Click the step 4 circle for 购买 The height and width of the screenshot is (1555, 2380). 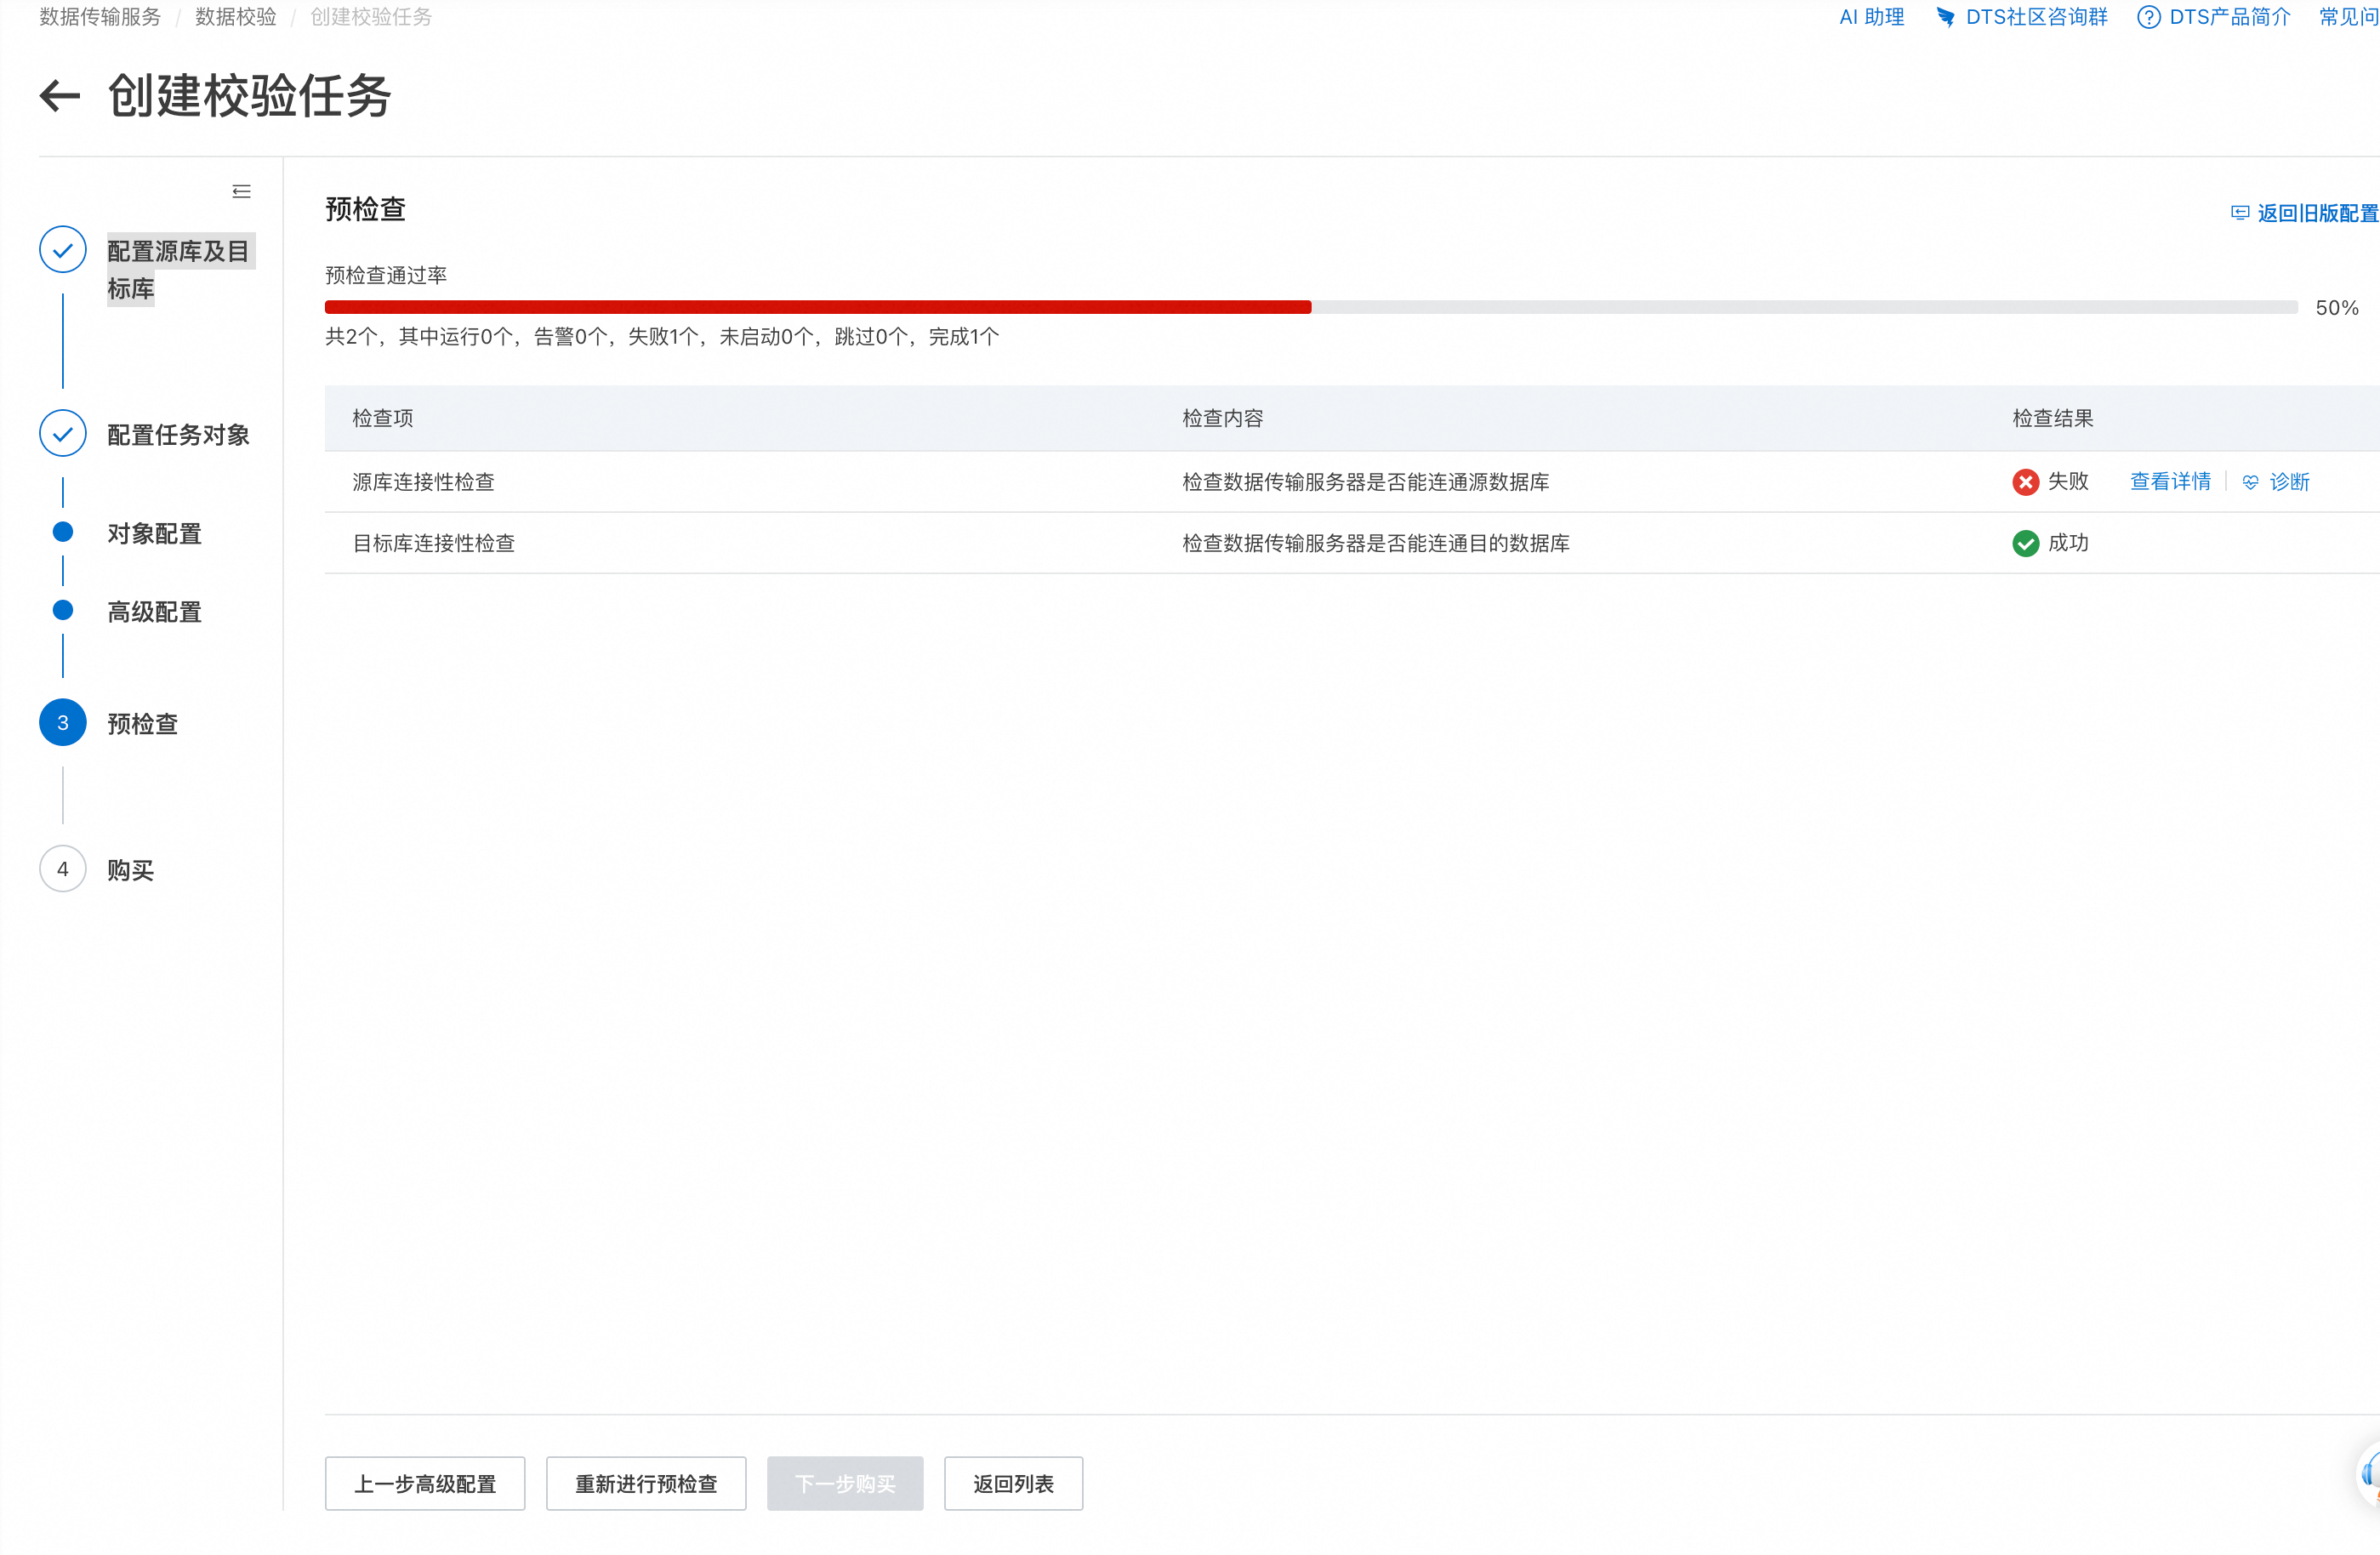(x=63, y=869)
